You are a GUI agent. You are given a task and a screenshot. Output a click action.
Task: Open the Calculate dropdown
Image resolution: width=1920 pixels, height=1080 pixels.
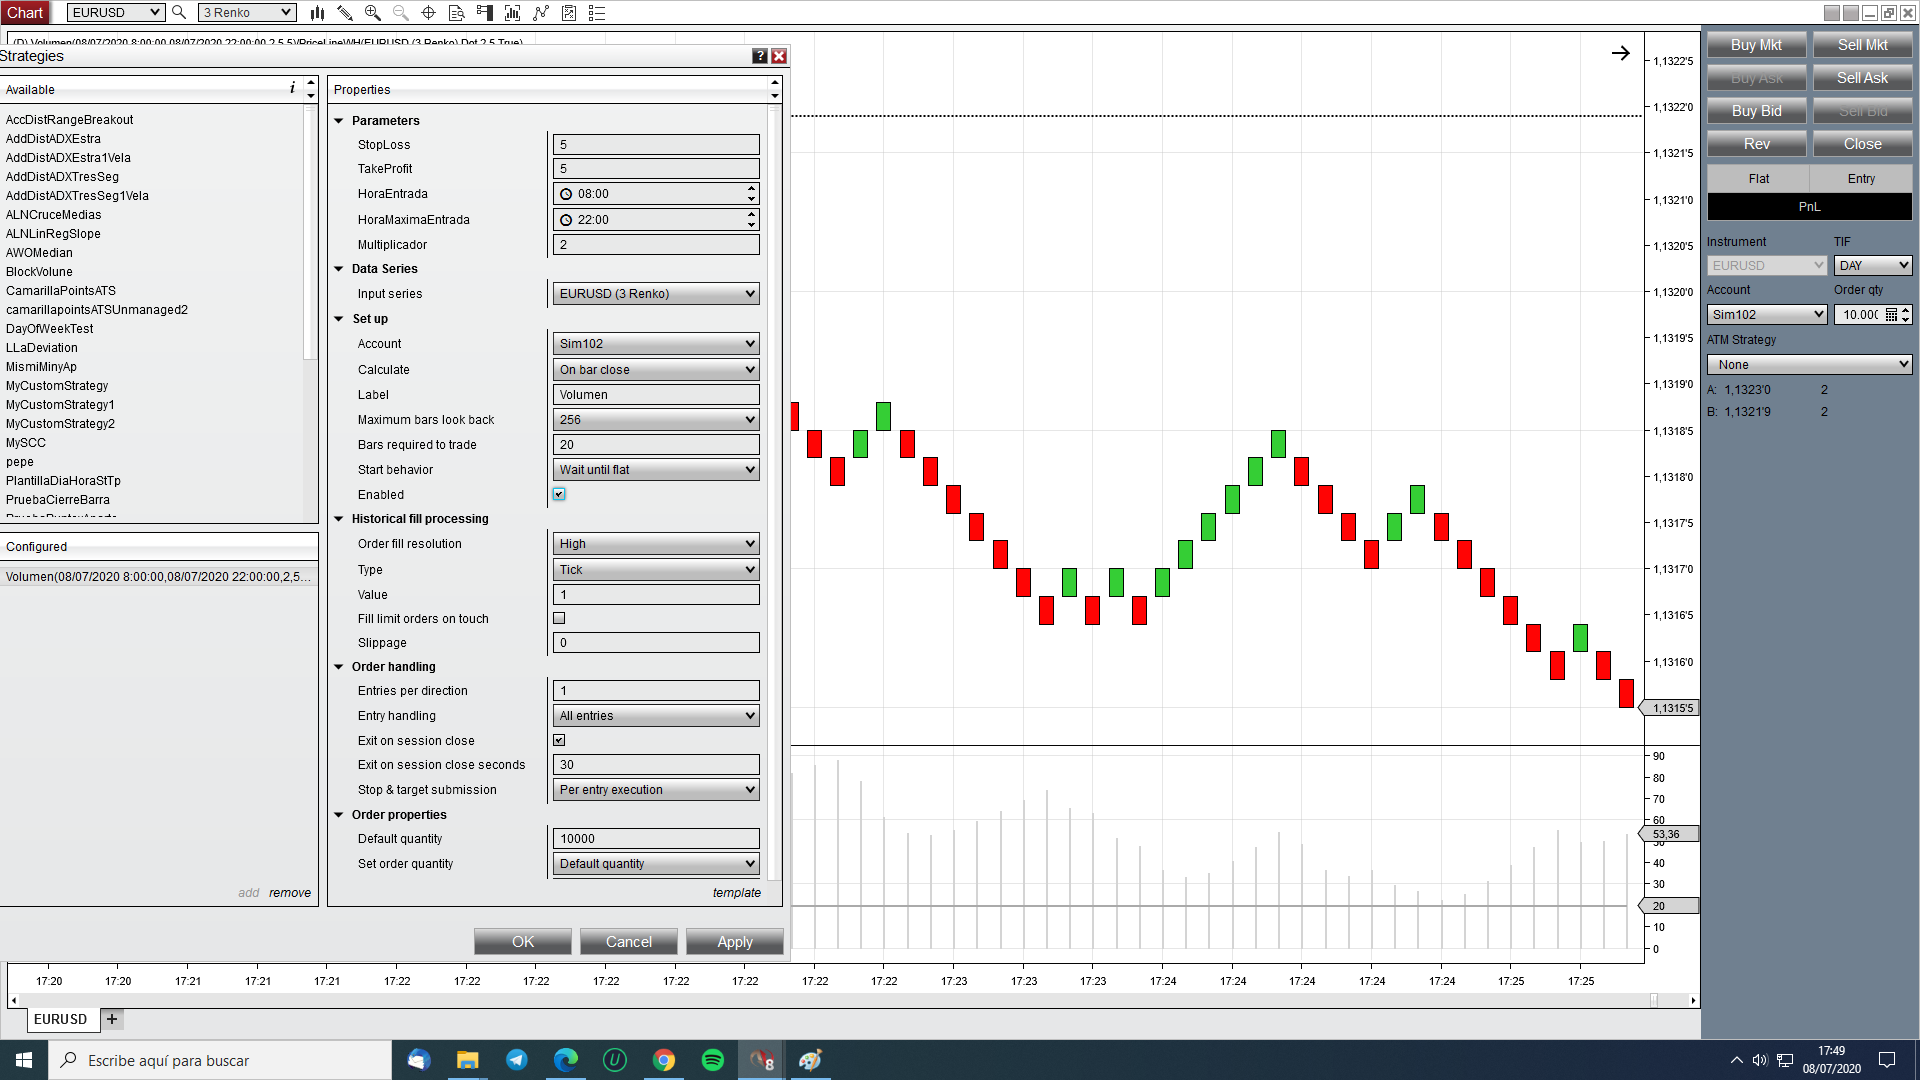click(655, 370)
